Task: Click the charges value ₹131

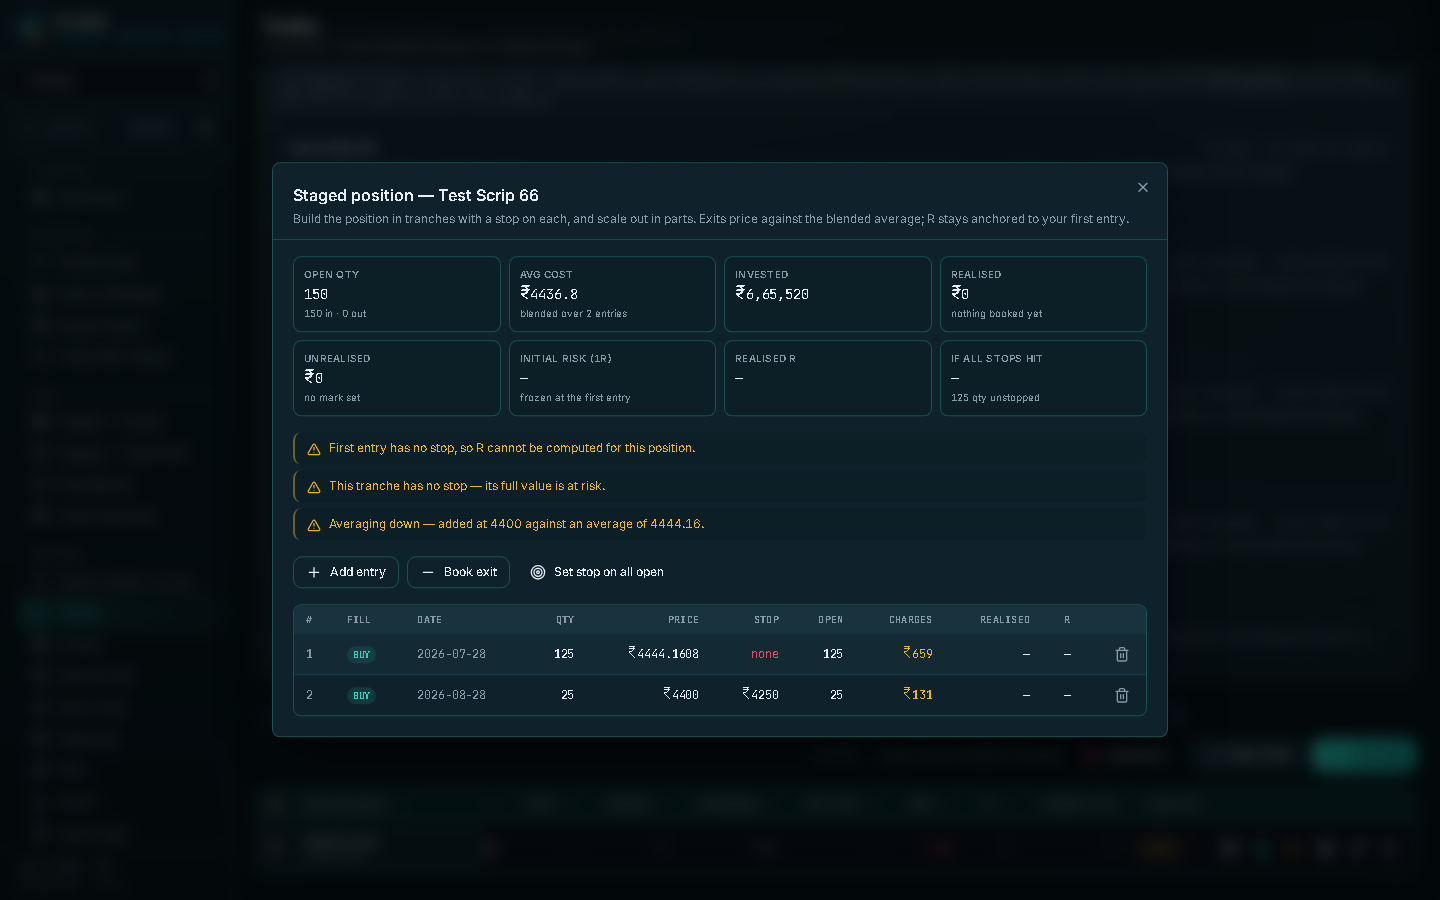Action: point(918,694)
